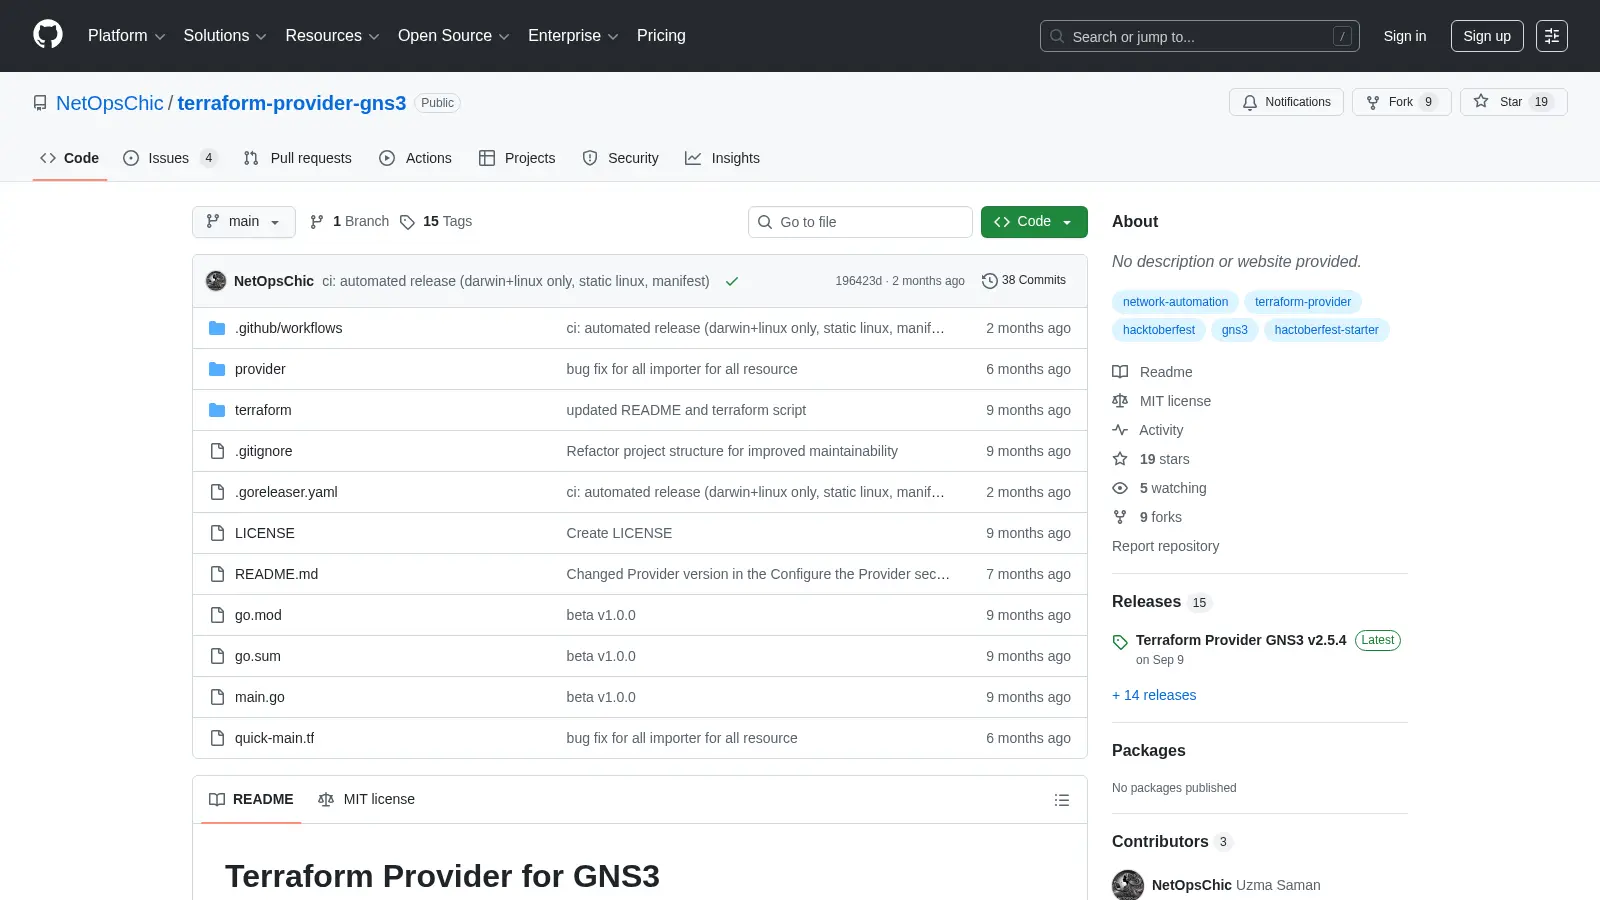
Task: Select the Code tab
Action: 70,158
